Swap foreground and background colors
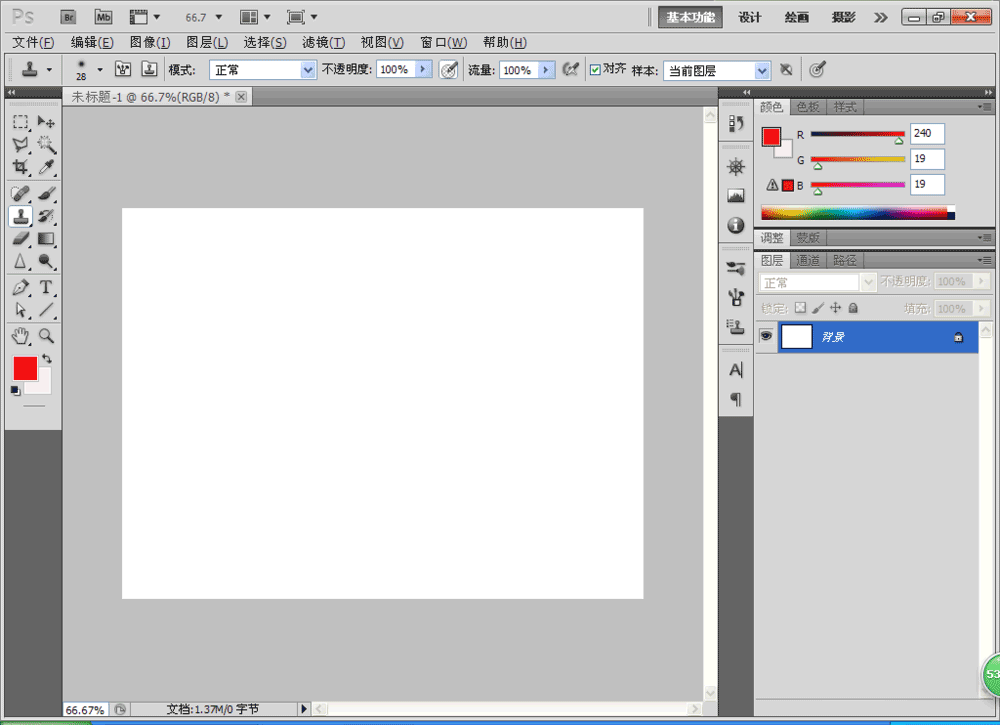The height and width of the screenshot is (725, 1000). coord(47,358)
